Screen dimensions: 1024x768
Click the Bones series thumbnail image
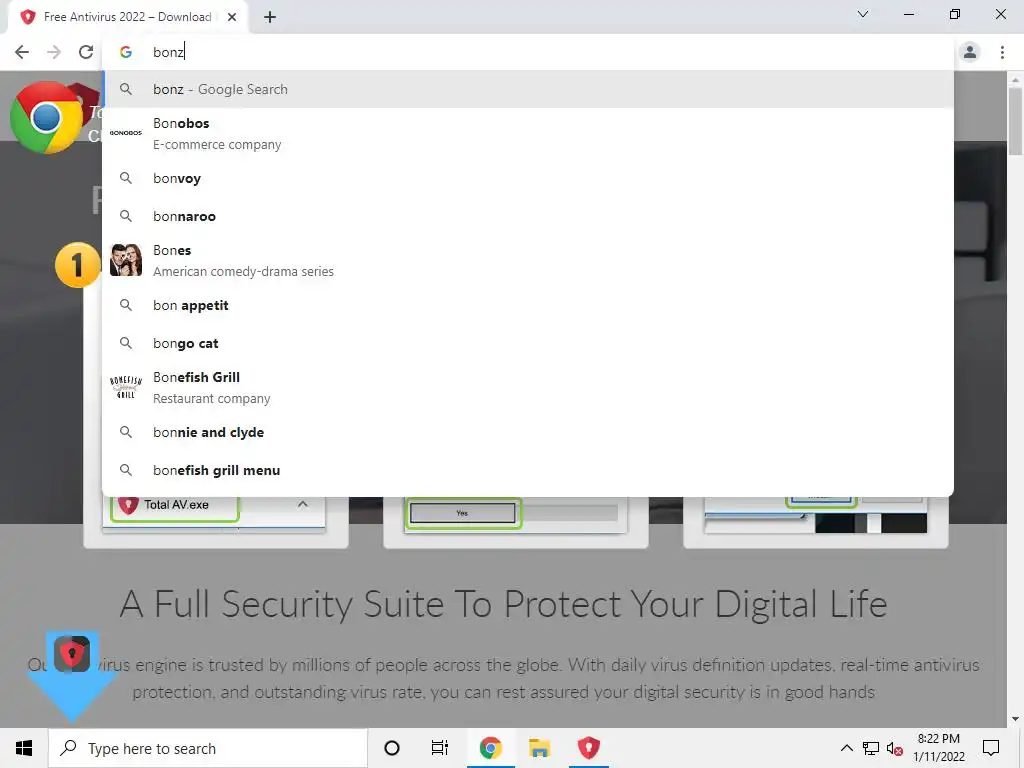[126, 260]
